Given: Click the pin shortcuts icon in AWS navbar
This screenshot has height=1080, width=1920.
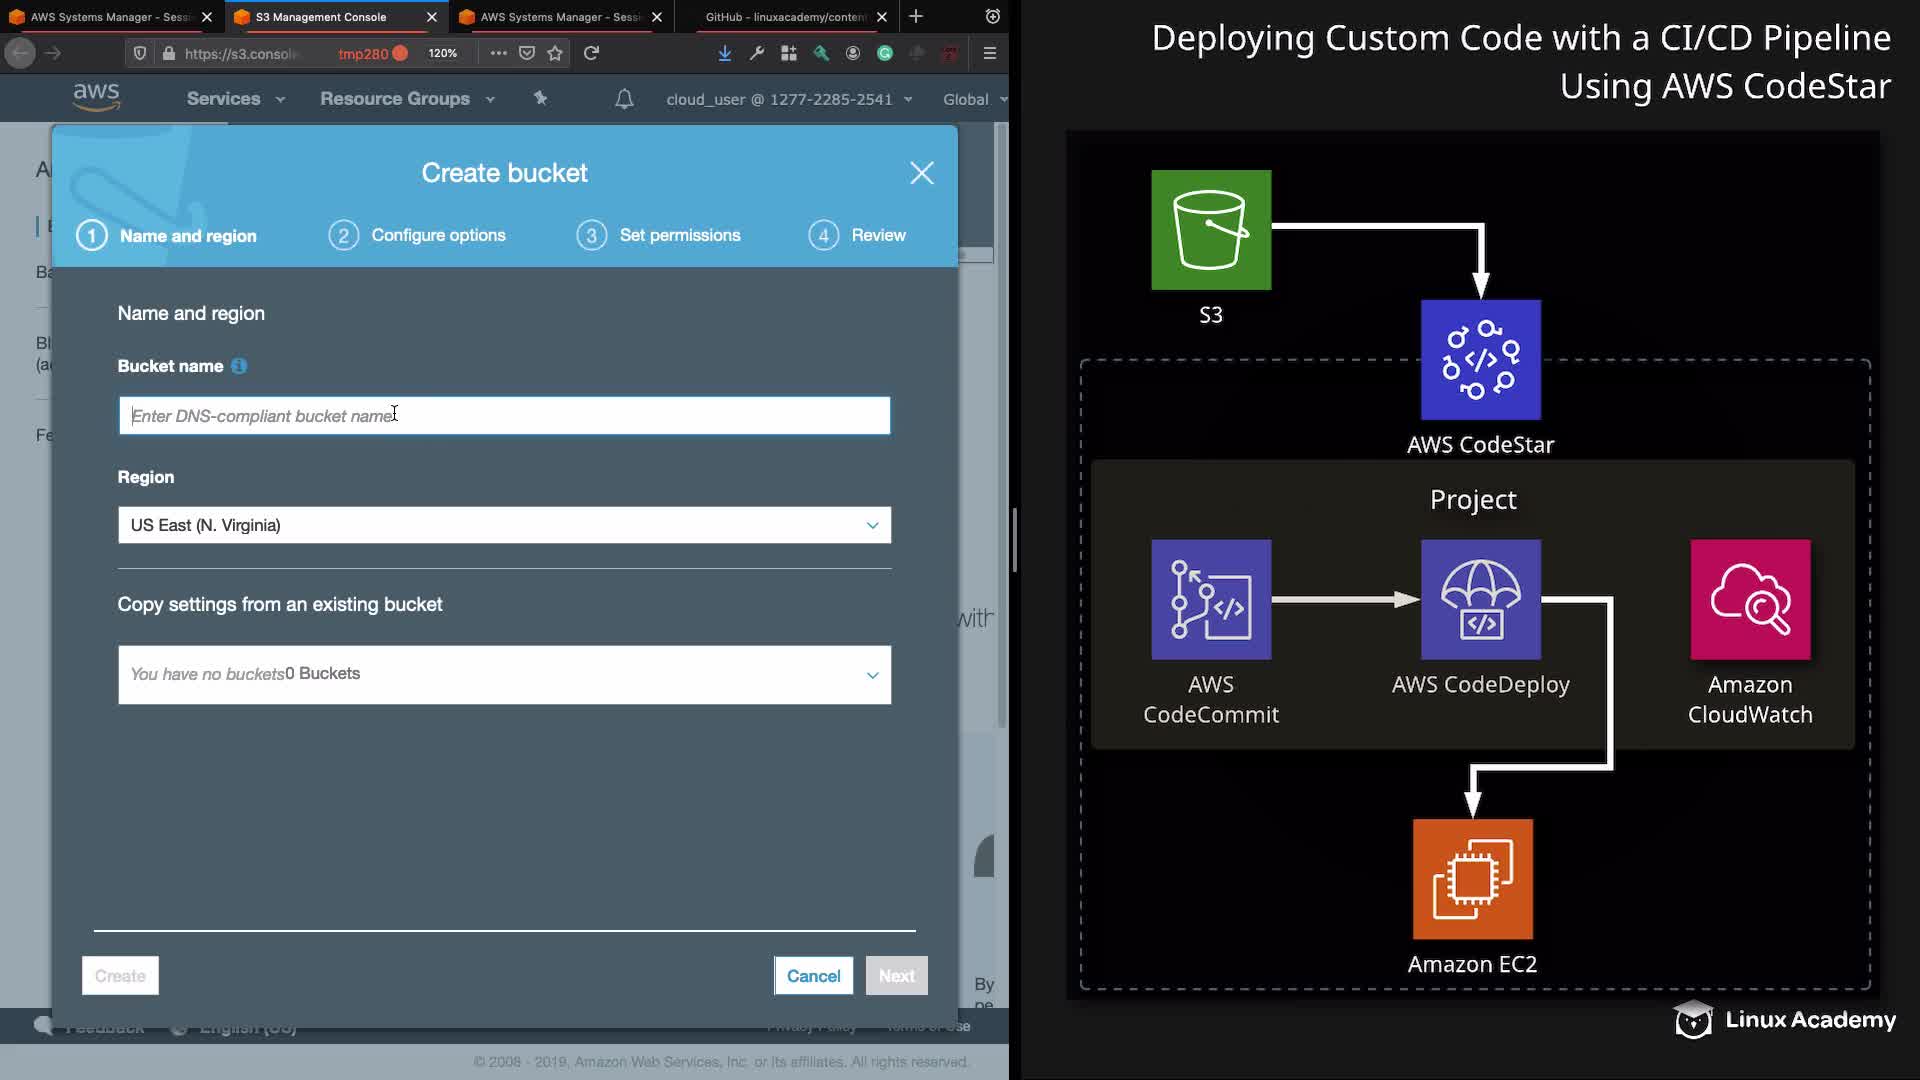Looking at the screenshot, I should pos(541,98).
